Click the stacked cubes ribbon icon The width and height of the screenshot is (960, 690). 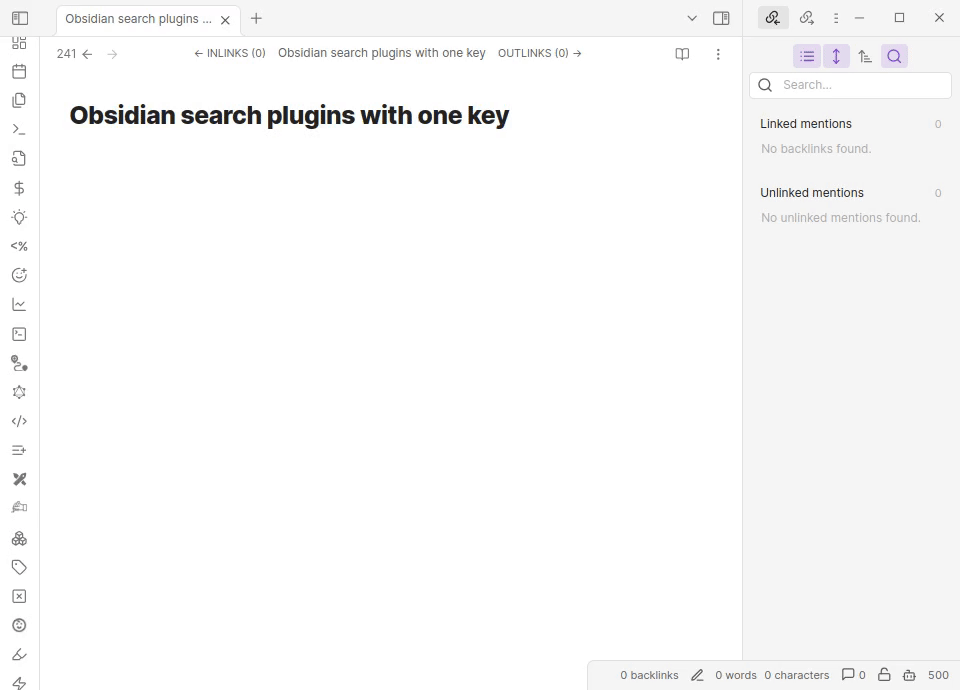[19, 538]
